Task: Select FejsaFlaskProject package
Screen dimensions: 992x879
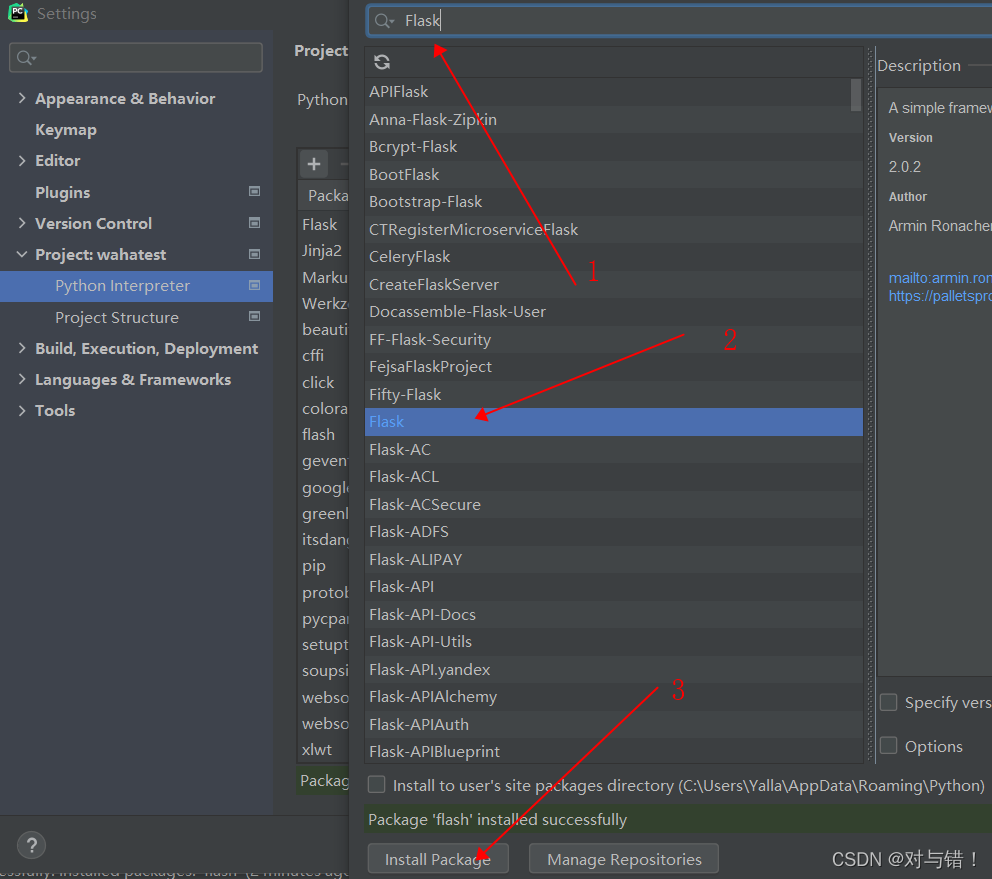Action: tap(614, 367)
